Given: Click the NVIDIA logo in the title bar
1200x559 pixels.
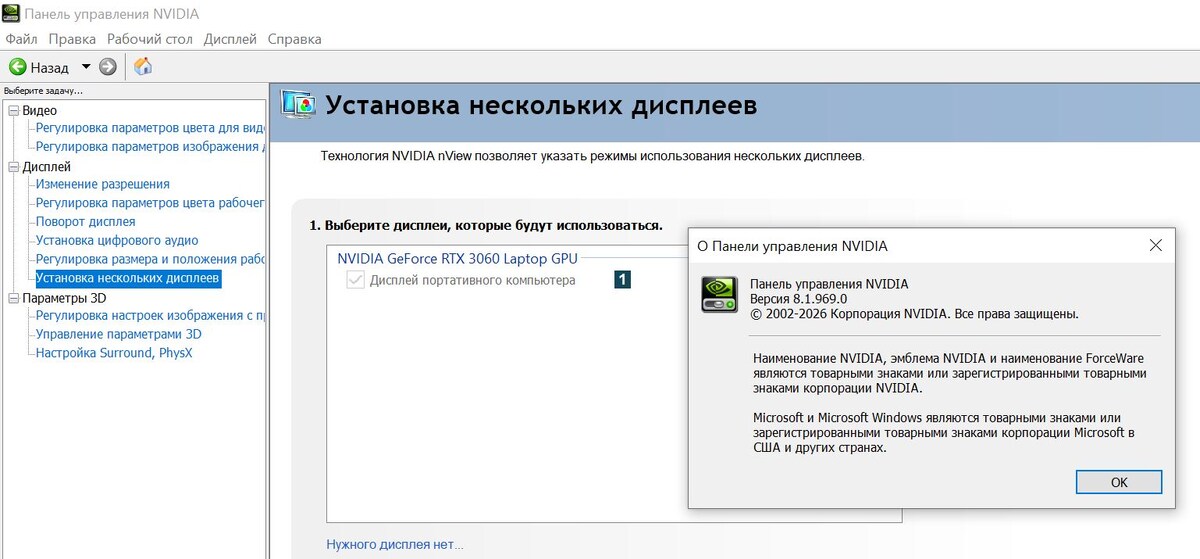Looking at the screenshot, I should coord(13,14).
